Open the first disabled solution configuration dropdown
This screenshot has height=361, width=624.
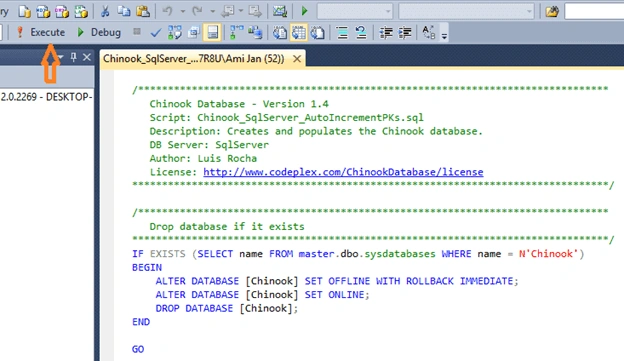coord(355,11)
